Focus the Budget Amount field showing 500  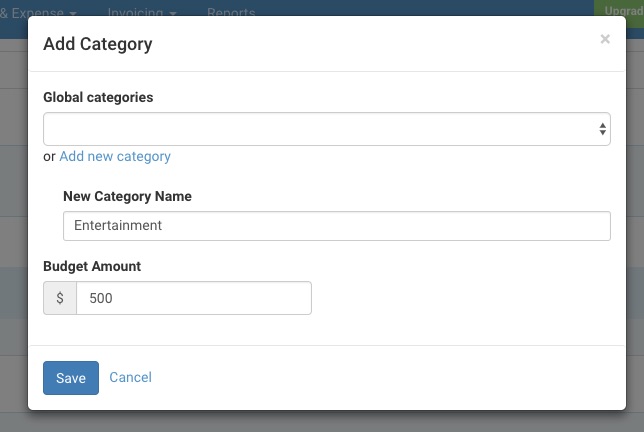click(x=194, y=298)
